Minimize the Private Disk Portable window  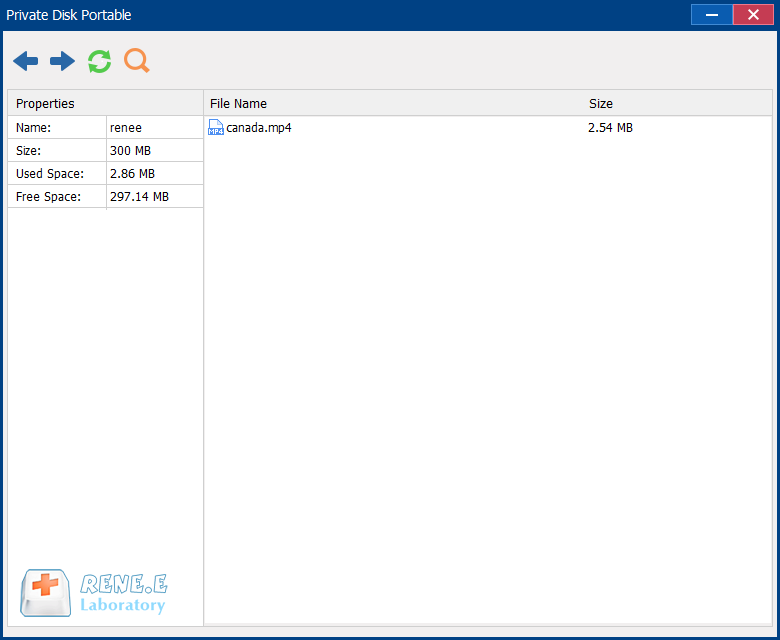pos(712,14)
